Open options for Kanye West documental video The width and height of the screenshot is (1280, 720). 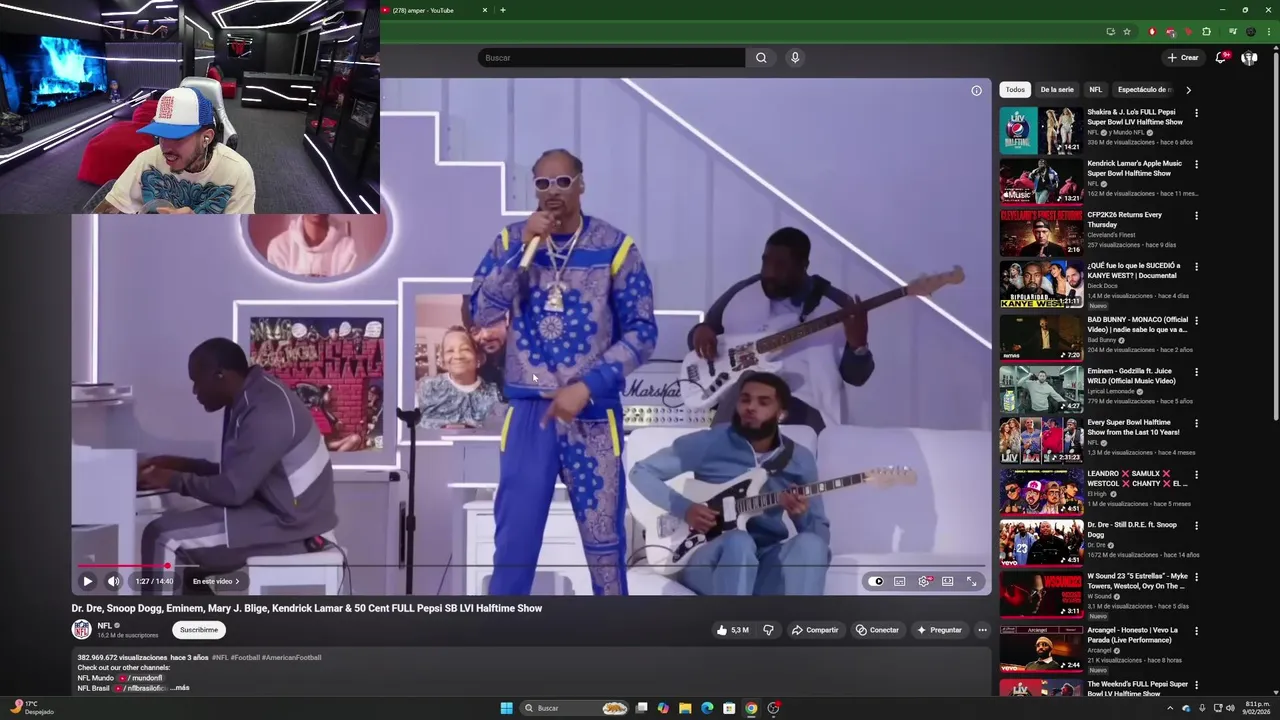click(1196, 267)
